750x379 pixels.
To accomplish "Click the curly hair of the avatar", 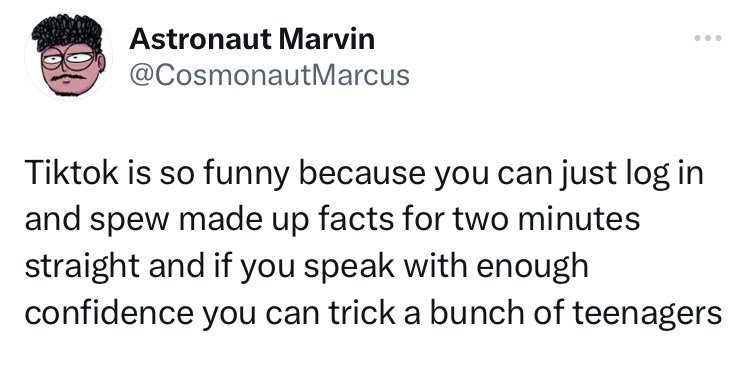I will 67,31.
